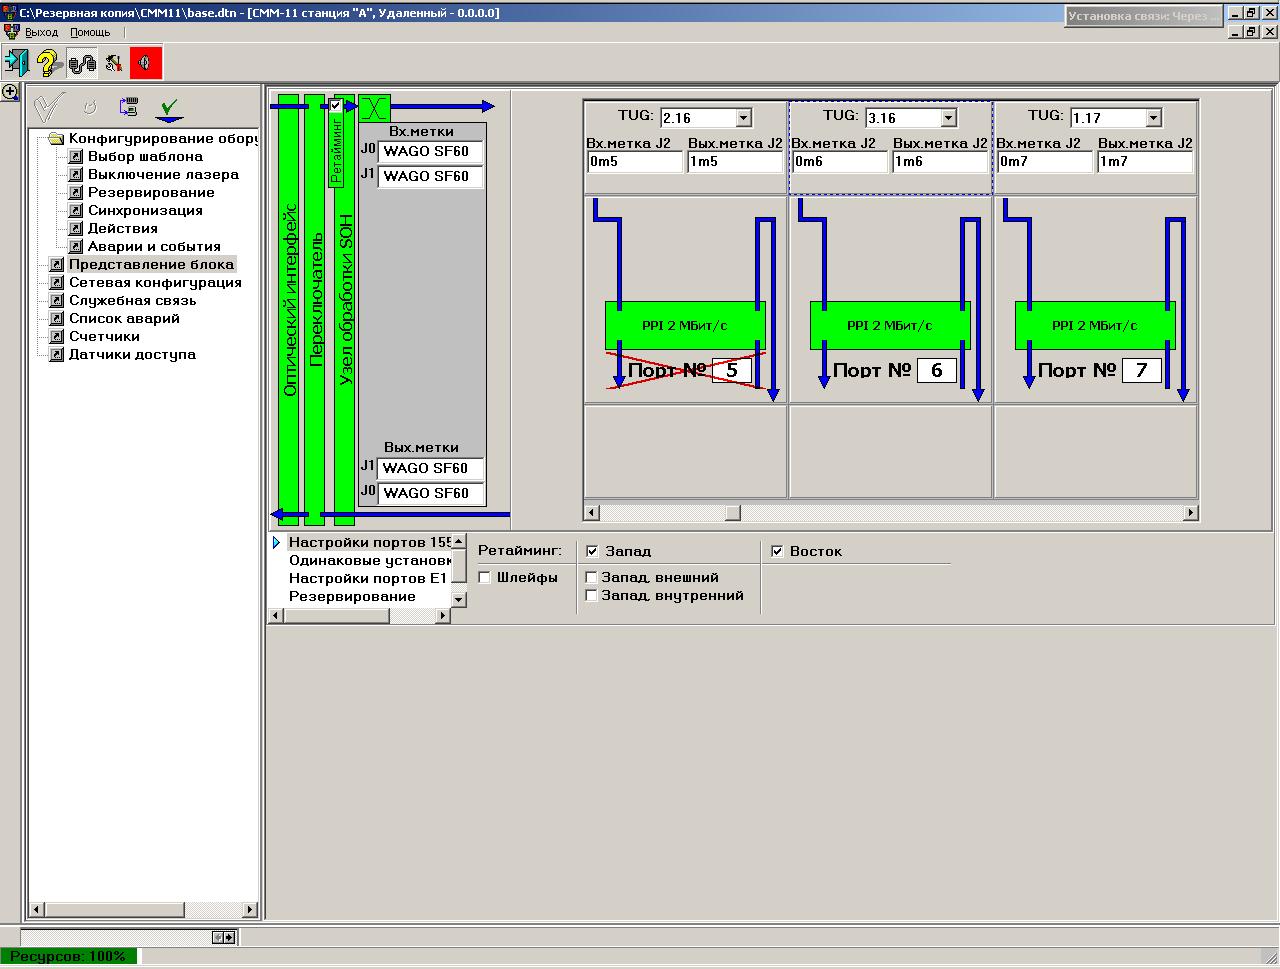Open the TUG 3.16 dropdown

tap(948, 118)
